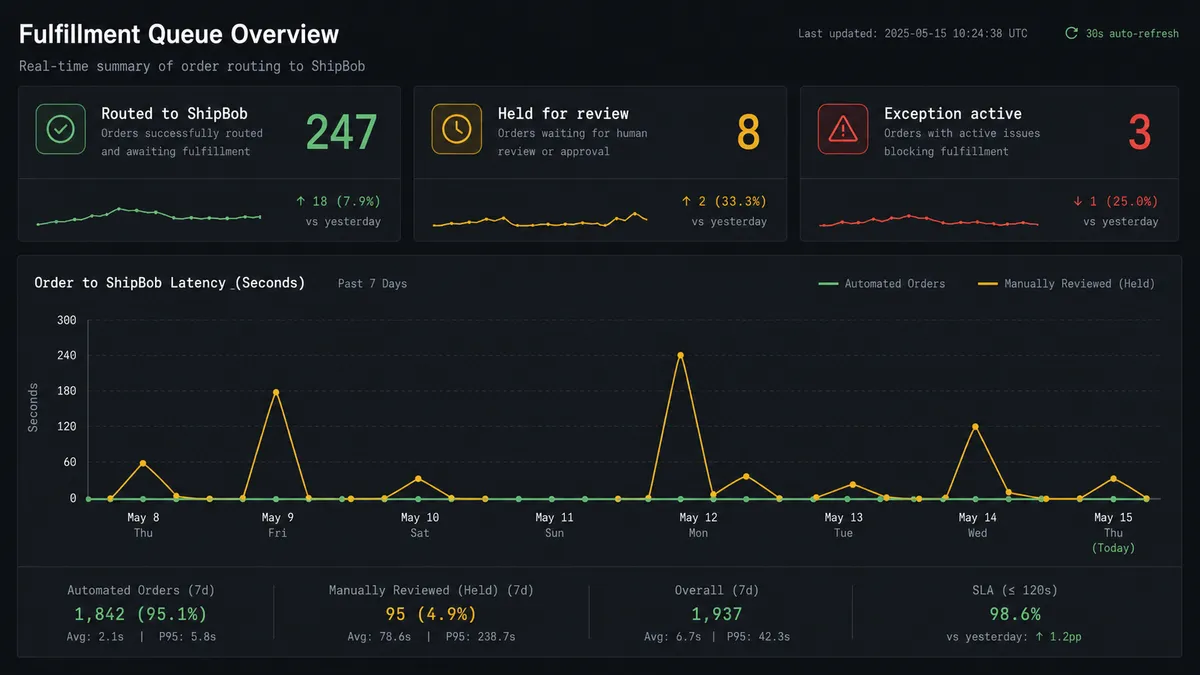
Task: Click the '↑ 2 (33.3%)' change value
Action: [724, 202]
